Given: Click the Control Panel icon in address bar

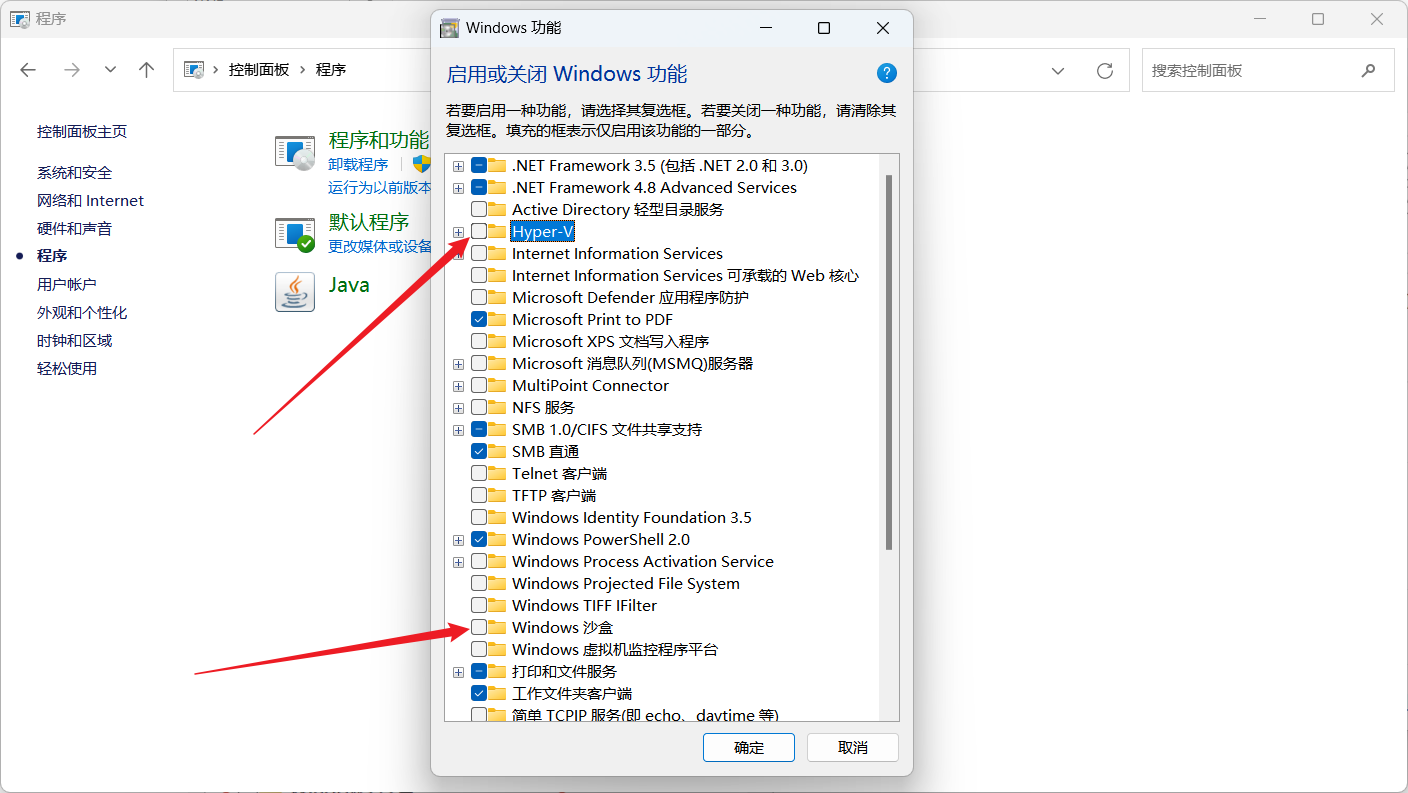Looking at the screenshot, I should (195, 70).
